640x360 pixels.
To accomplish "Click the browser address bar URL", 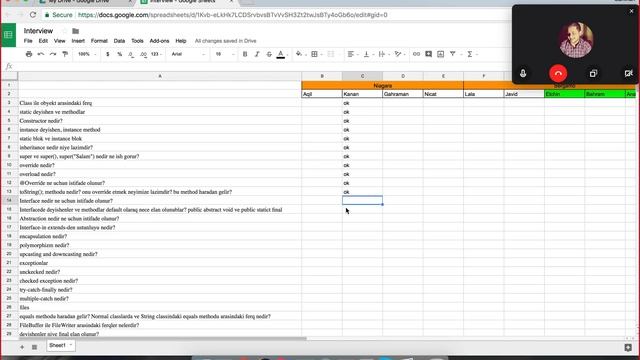I will click(x=233, y=15).
